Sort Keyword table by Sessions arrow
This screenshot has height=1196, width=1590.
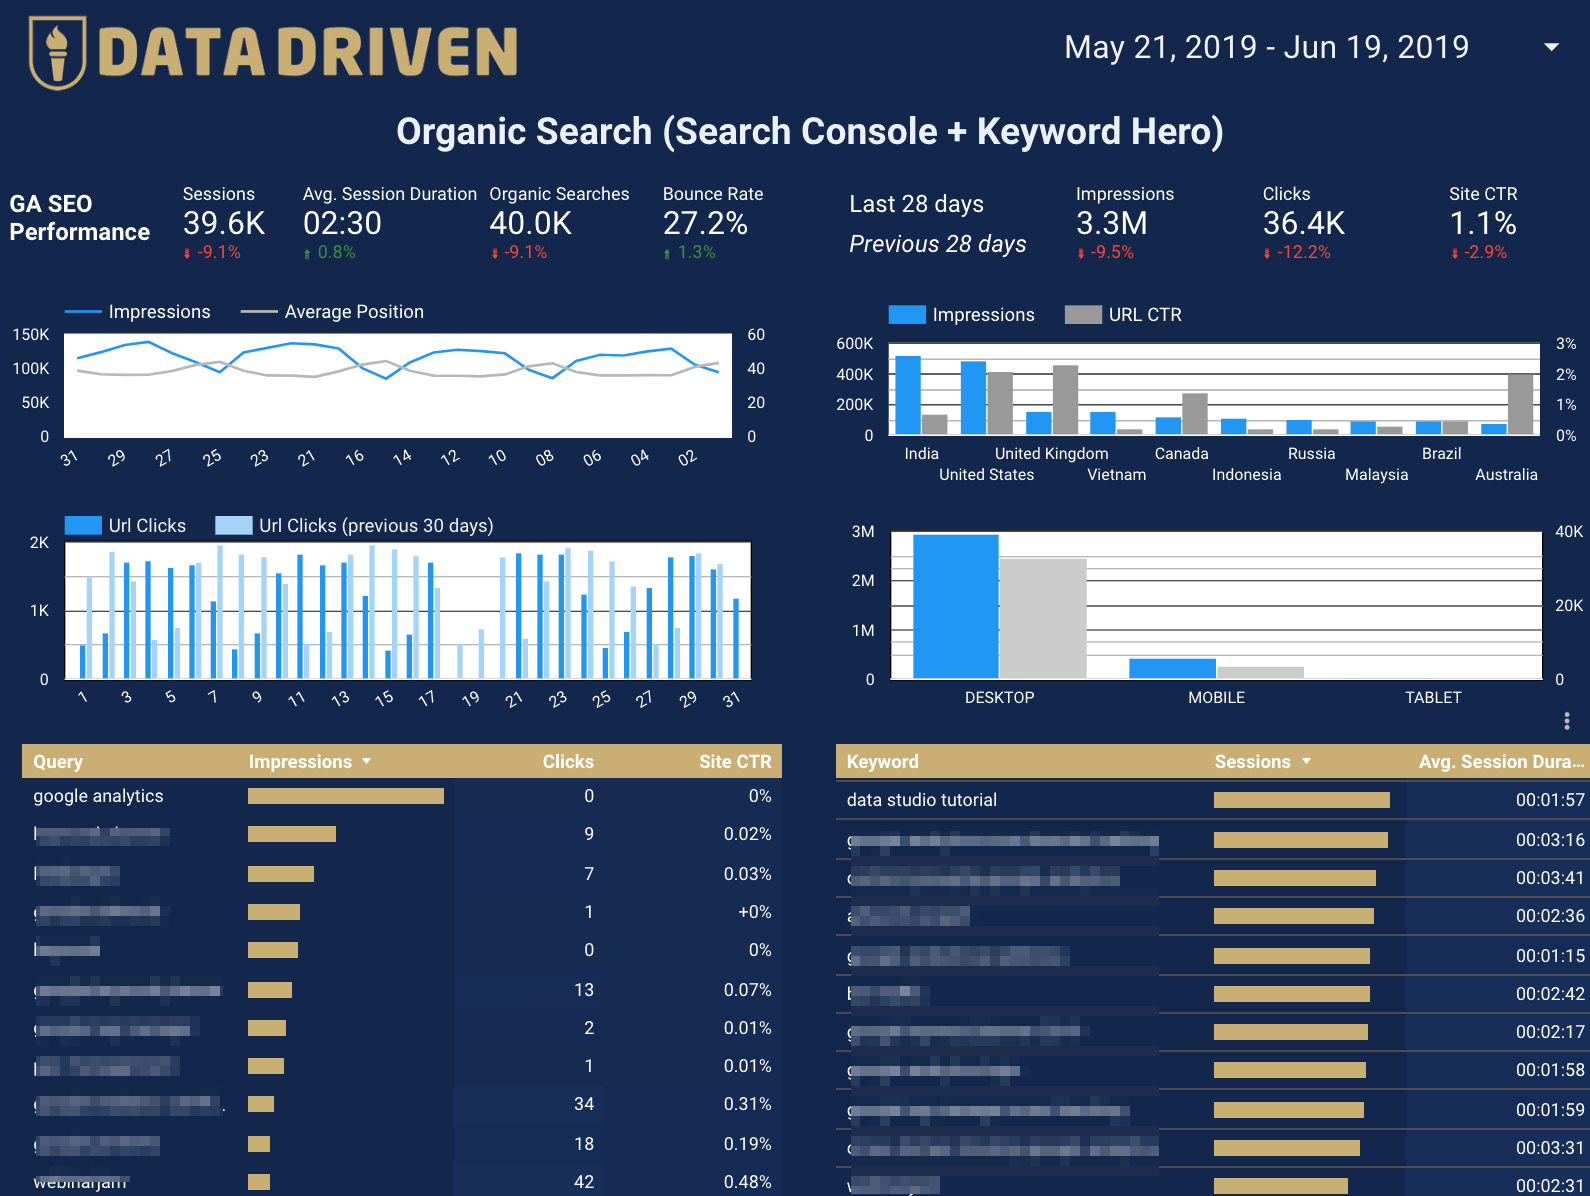(x=1306, y=762)
